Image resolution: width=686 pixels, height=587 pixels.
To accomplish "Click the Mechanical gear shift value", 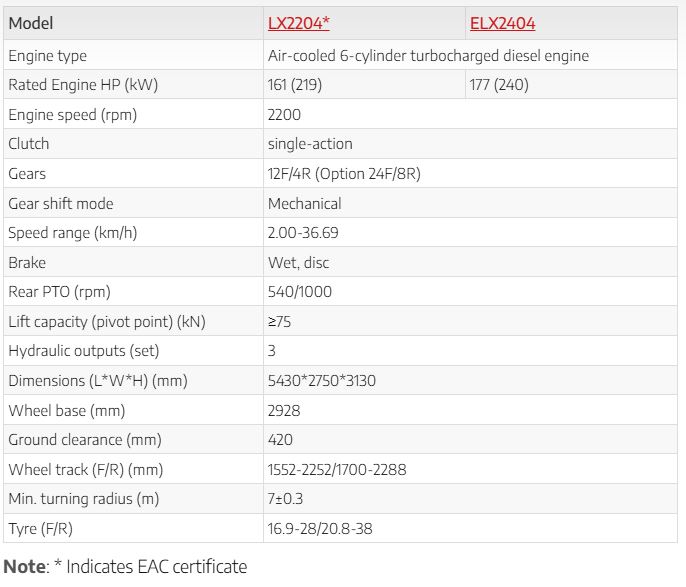I will [x=304, y=204].
